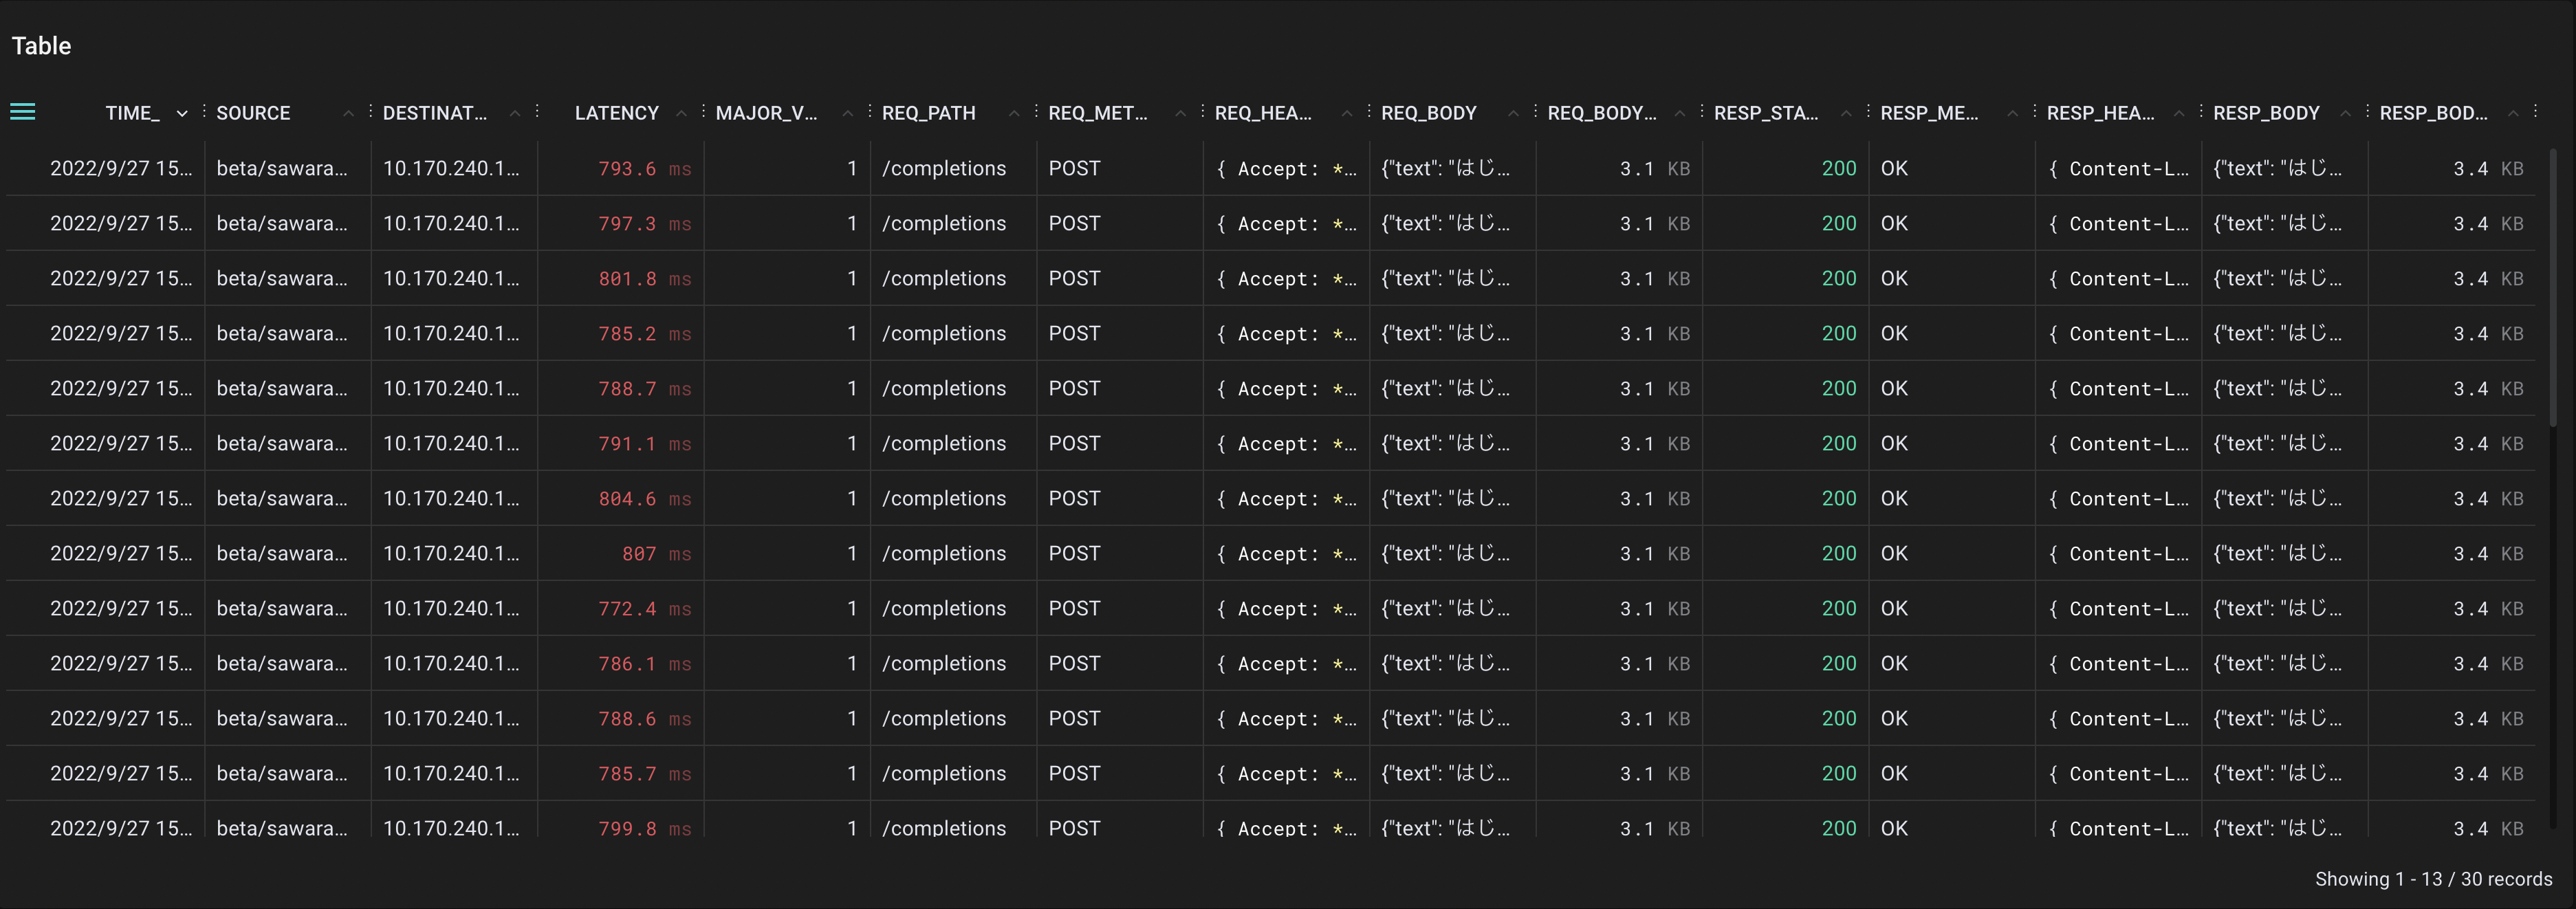This screenshot has width=2576, height=909.
Task: Click the 793.6 ms latency cell
Action: point(644,169)
